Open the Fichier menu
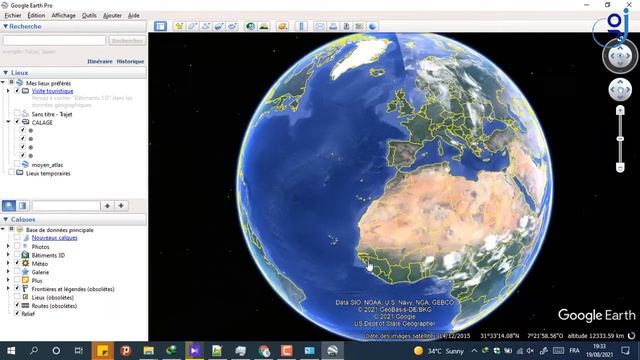Screen dimensions: 640x360 13,16
